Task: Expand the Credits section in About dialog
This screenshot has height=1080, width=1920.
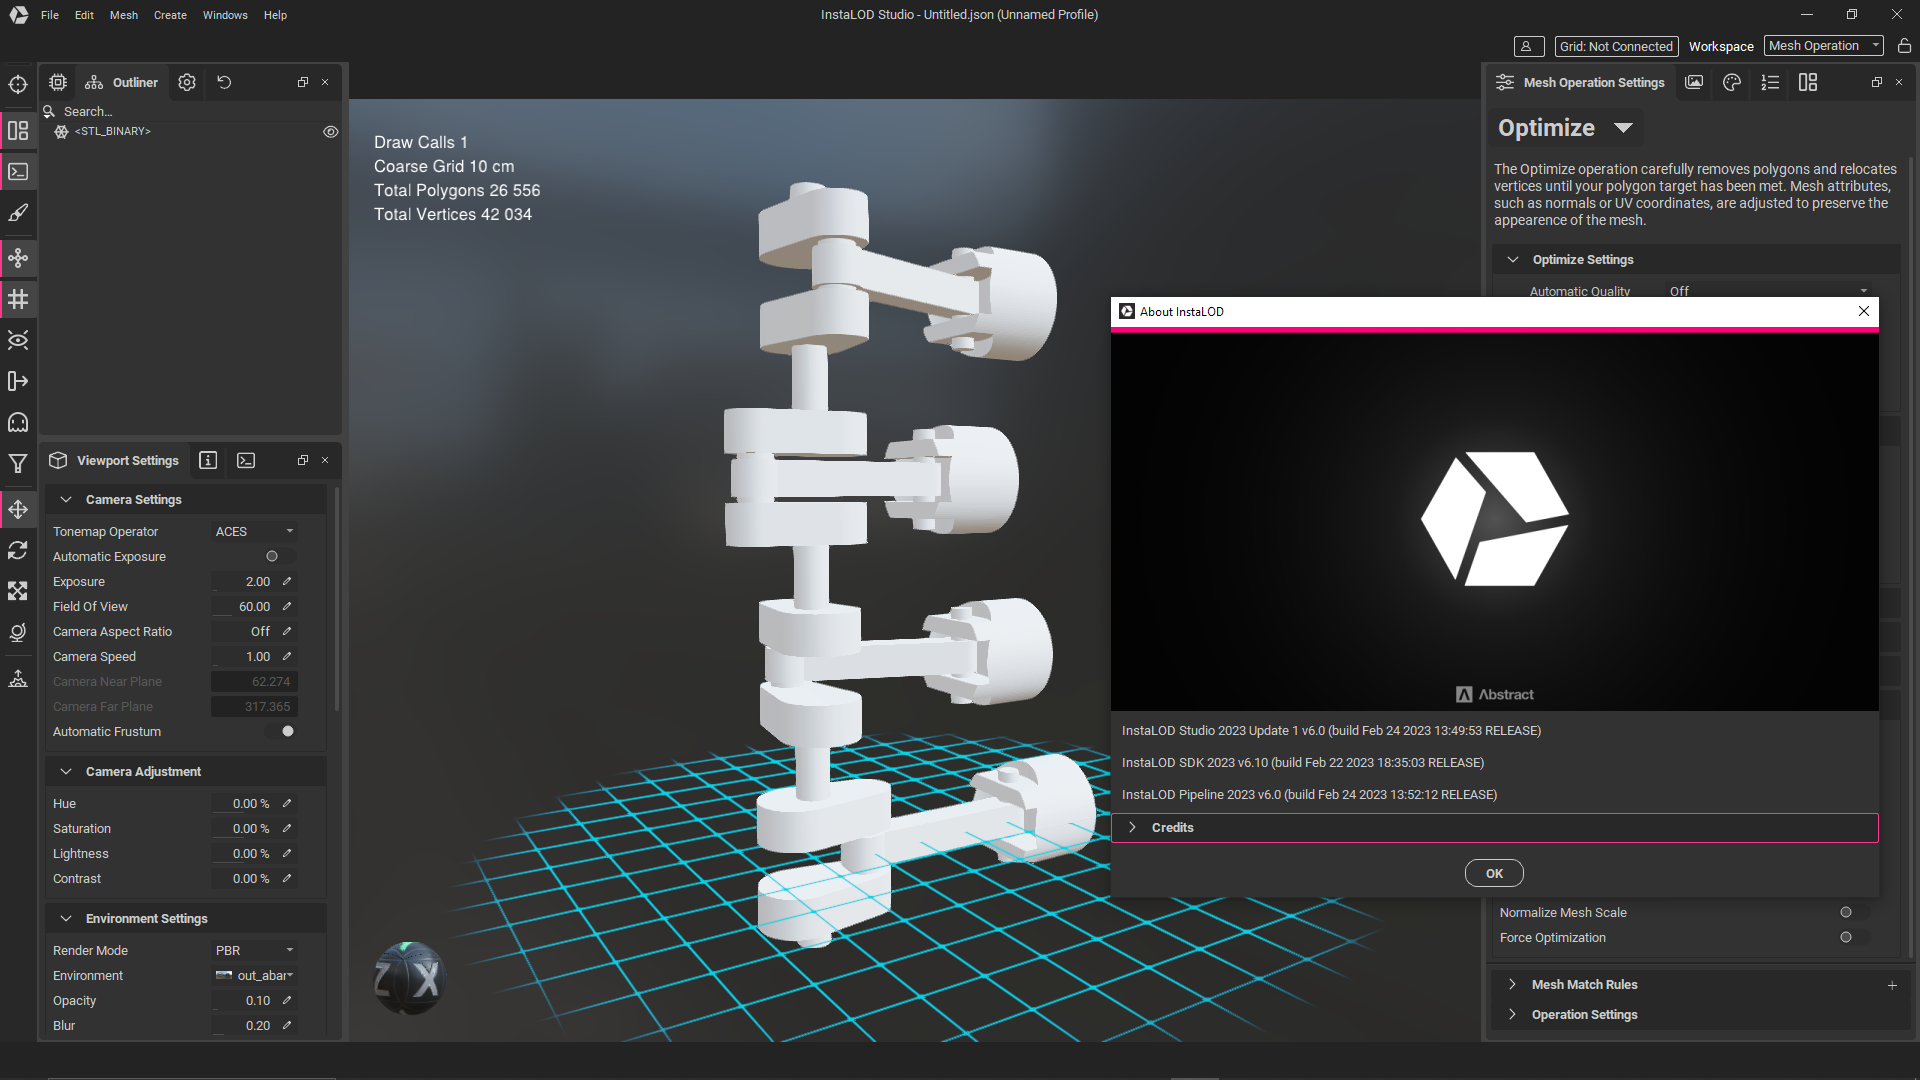Action: point(1494,828)
